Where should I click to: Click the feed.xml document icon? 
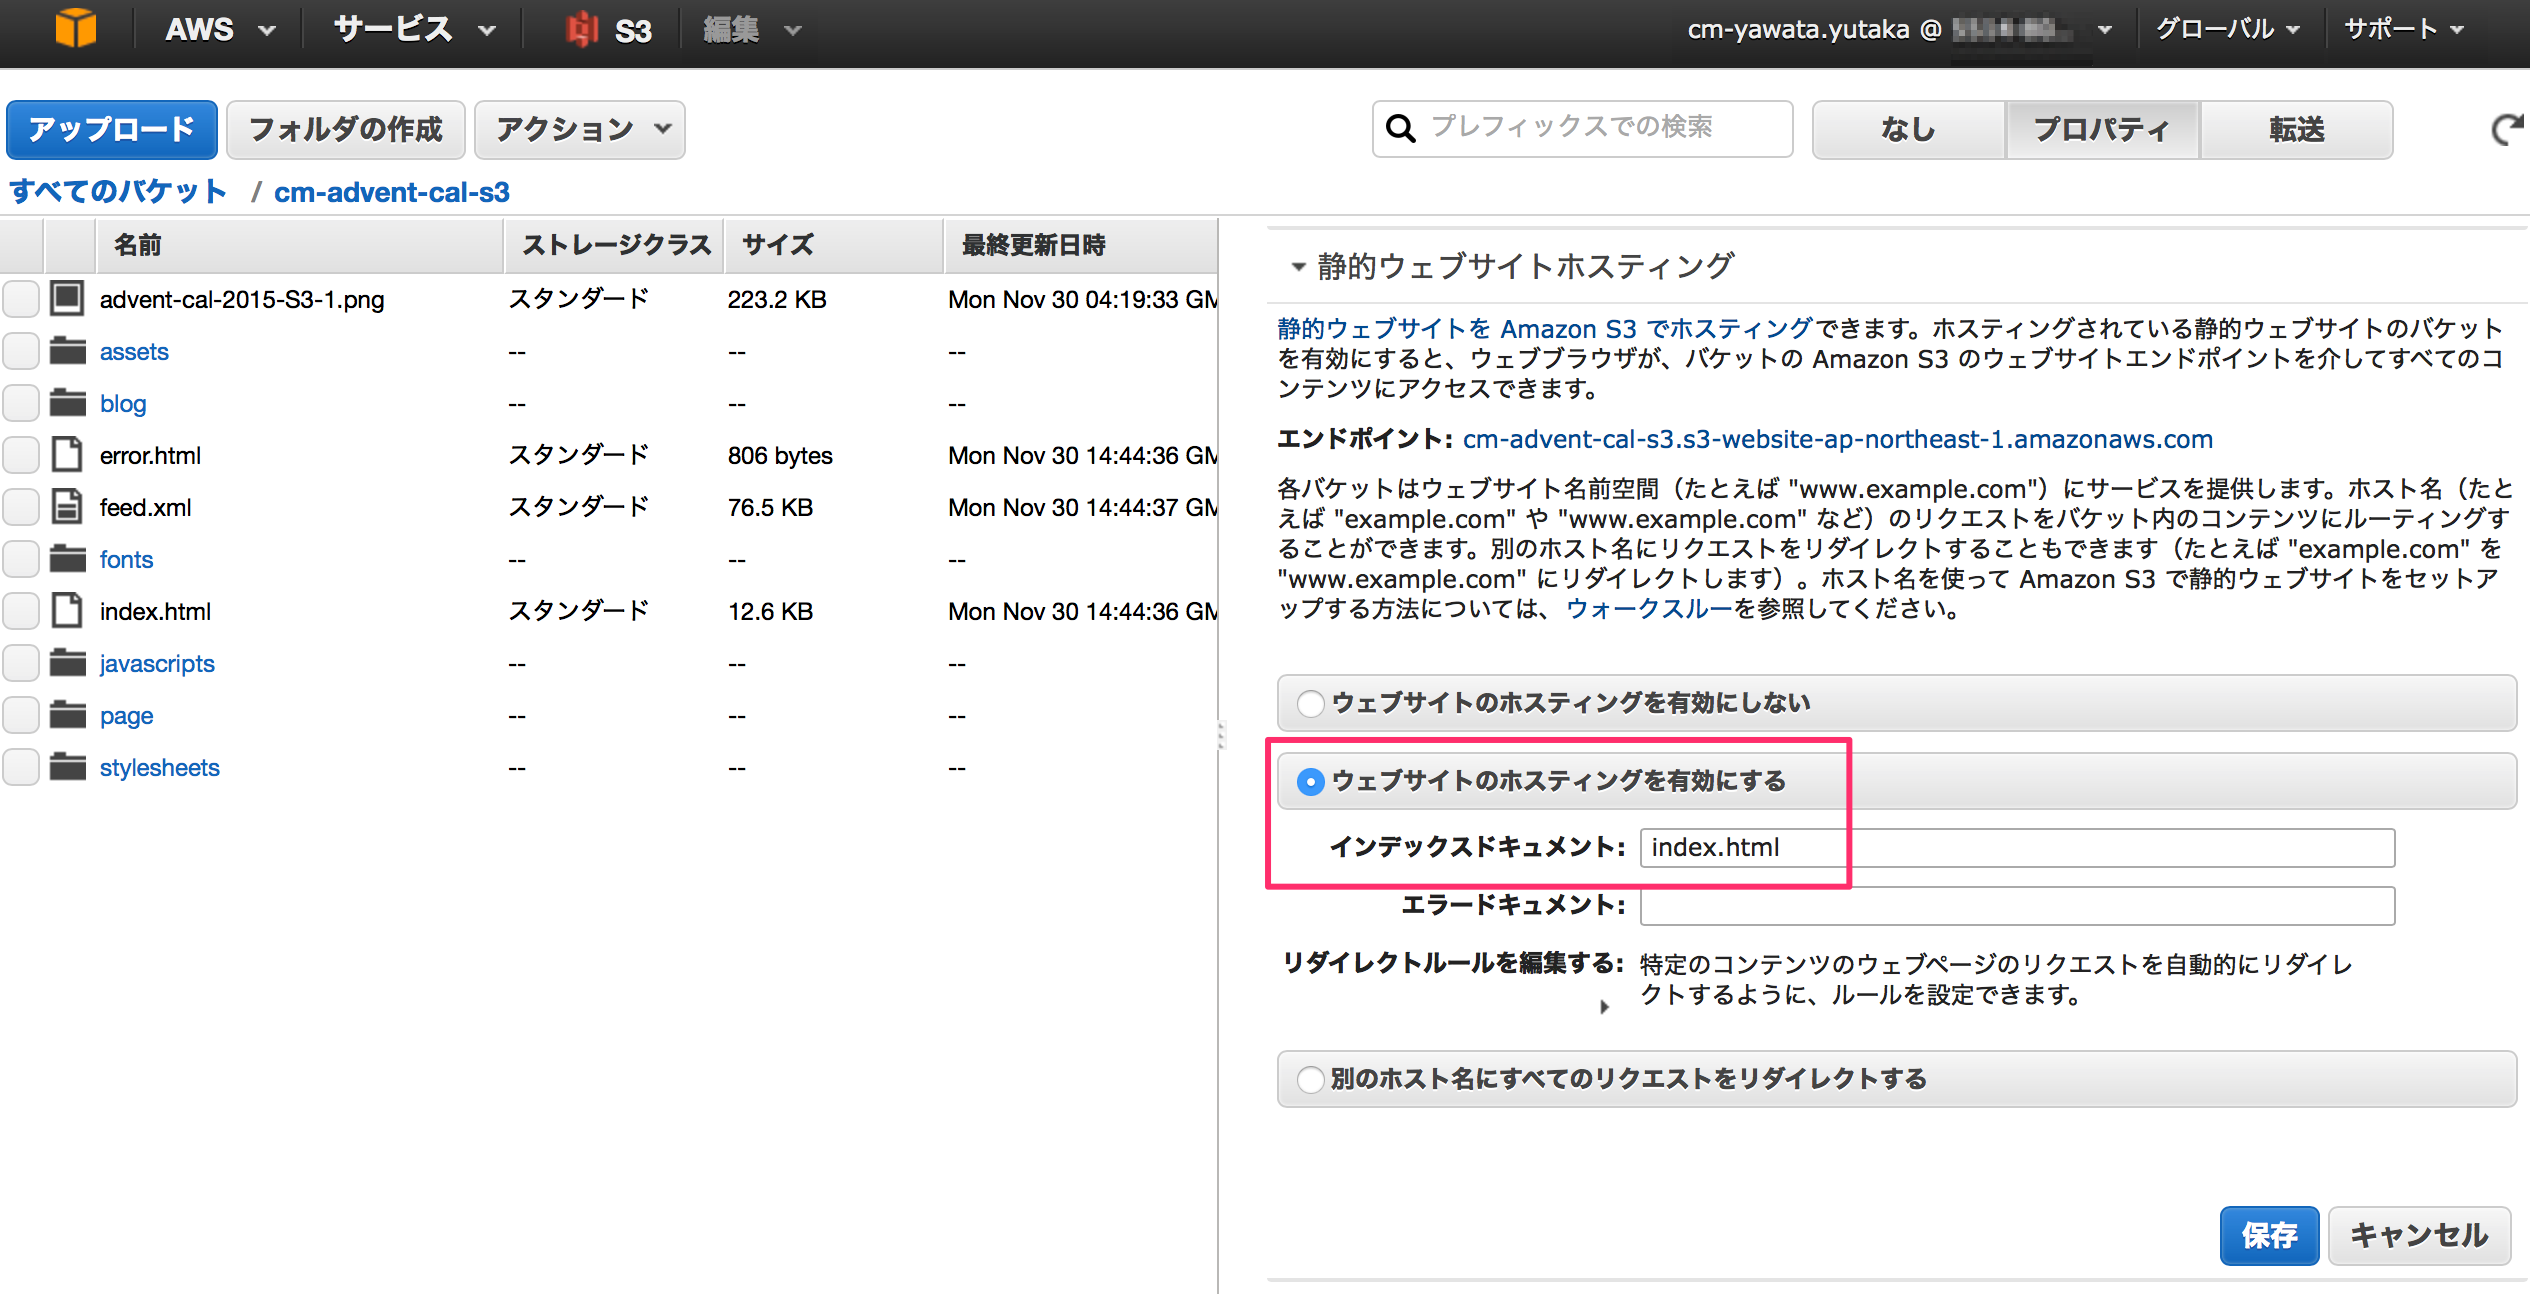[68, 507]
